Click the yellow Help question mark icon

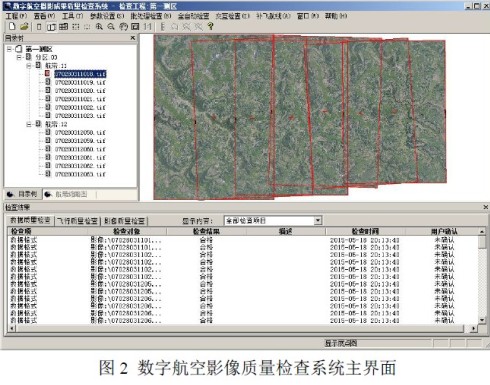coord(210,26)
